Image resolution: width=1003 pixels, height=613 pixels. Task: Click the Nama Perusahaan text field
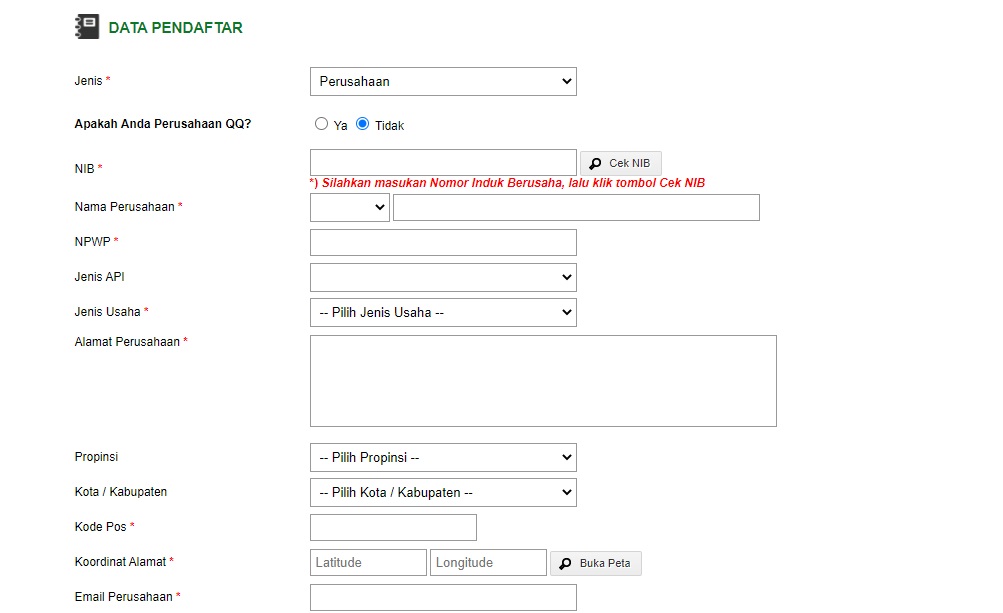576,207
